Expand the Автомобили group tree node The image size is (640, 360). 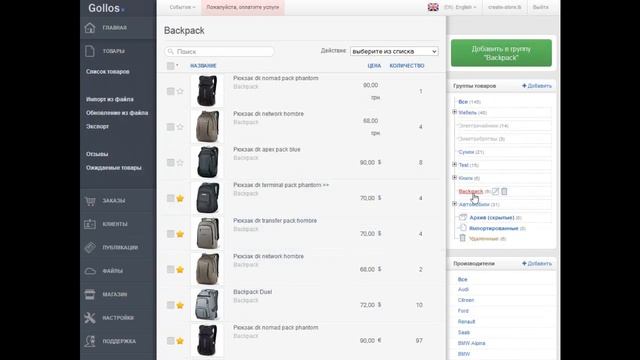click(454, 204)
